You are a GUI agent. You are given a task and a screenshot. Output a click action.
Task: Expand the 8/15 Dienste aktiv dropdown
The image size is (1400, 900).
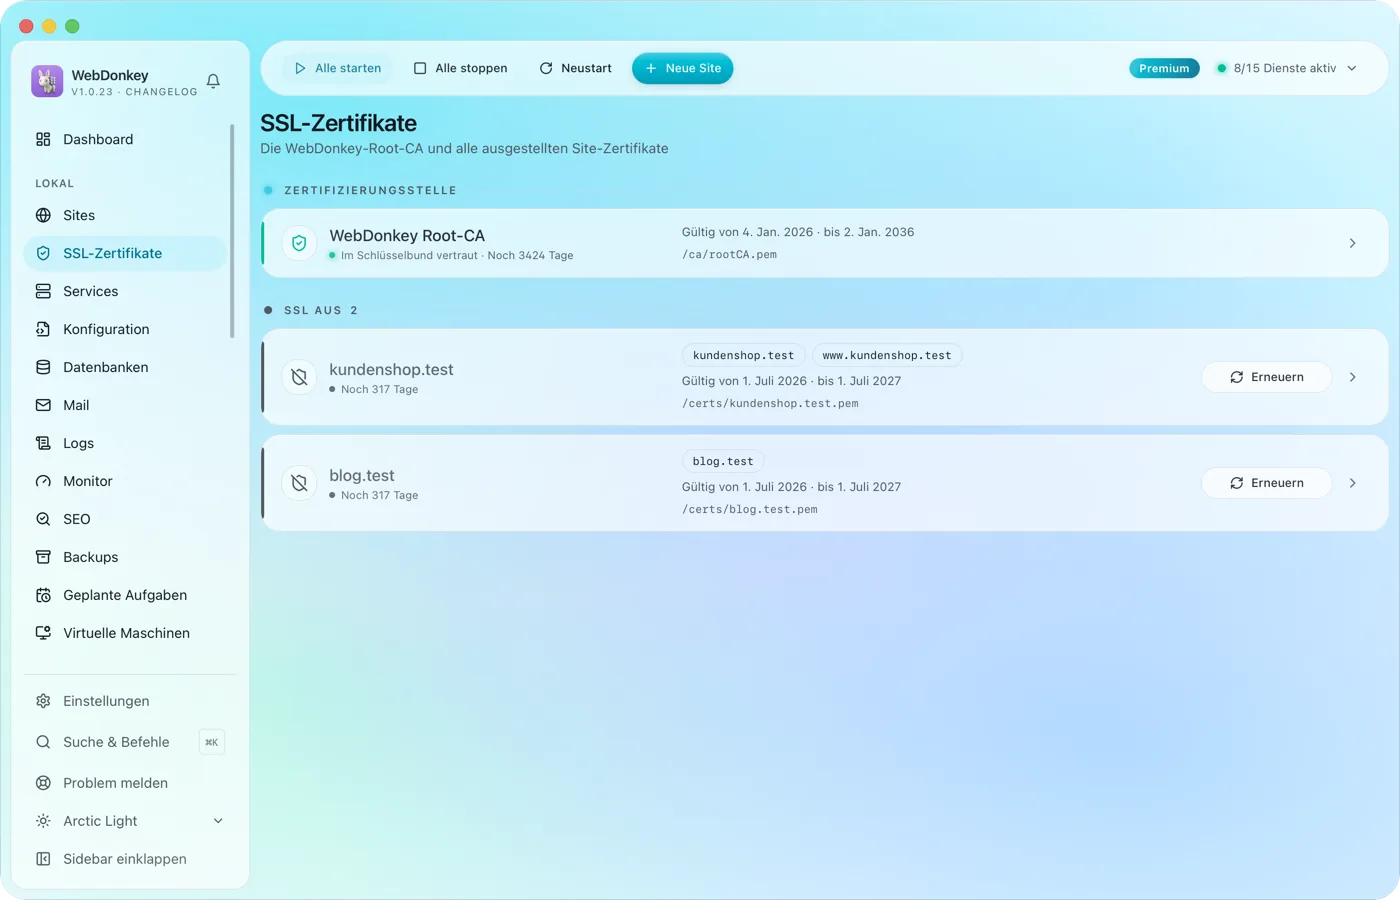(x=1286, y=68)
